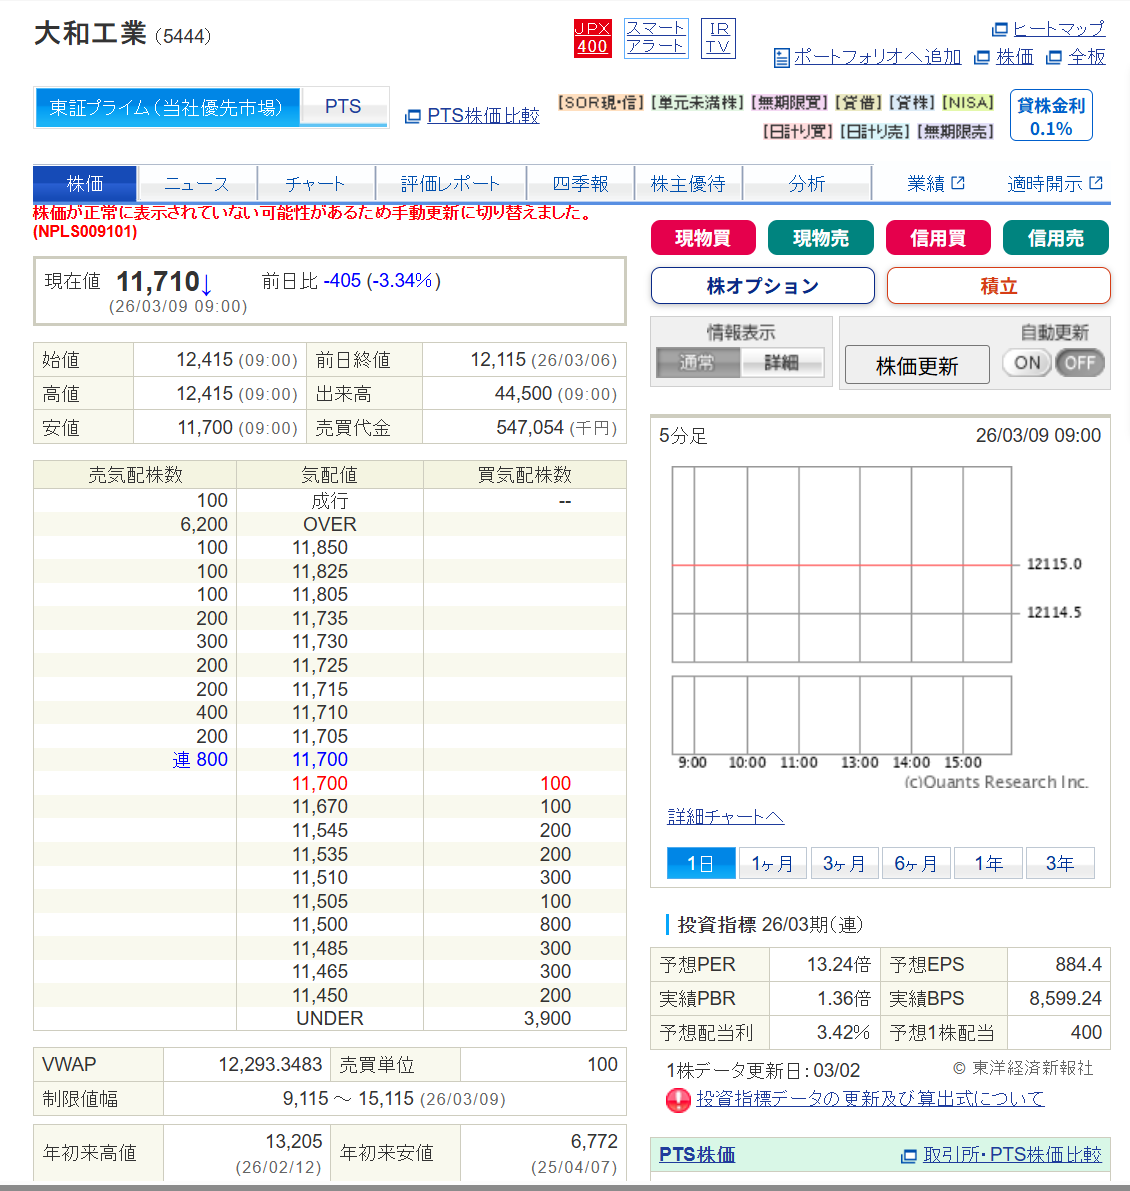Switch to the チャート tab
This screenshot has width=1130, height=1191.
[315, 184]
